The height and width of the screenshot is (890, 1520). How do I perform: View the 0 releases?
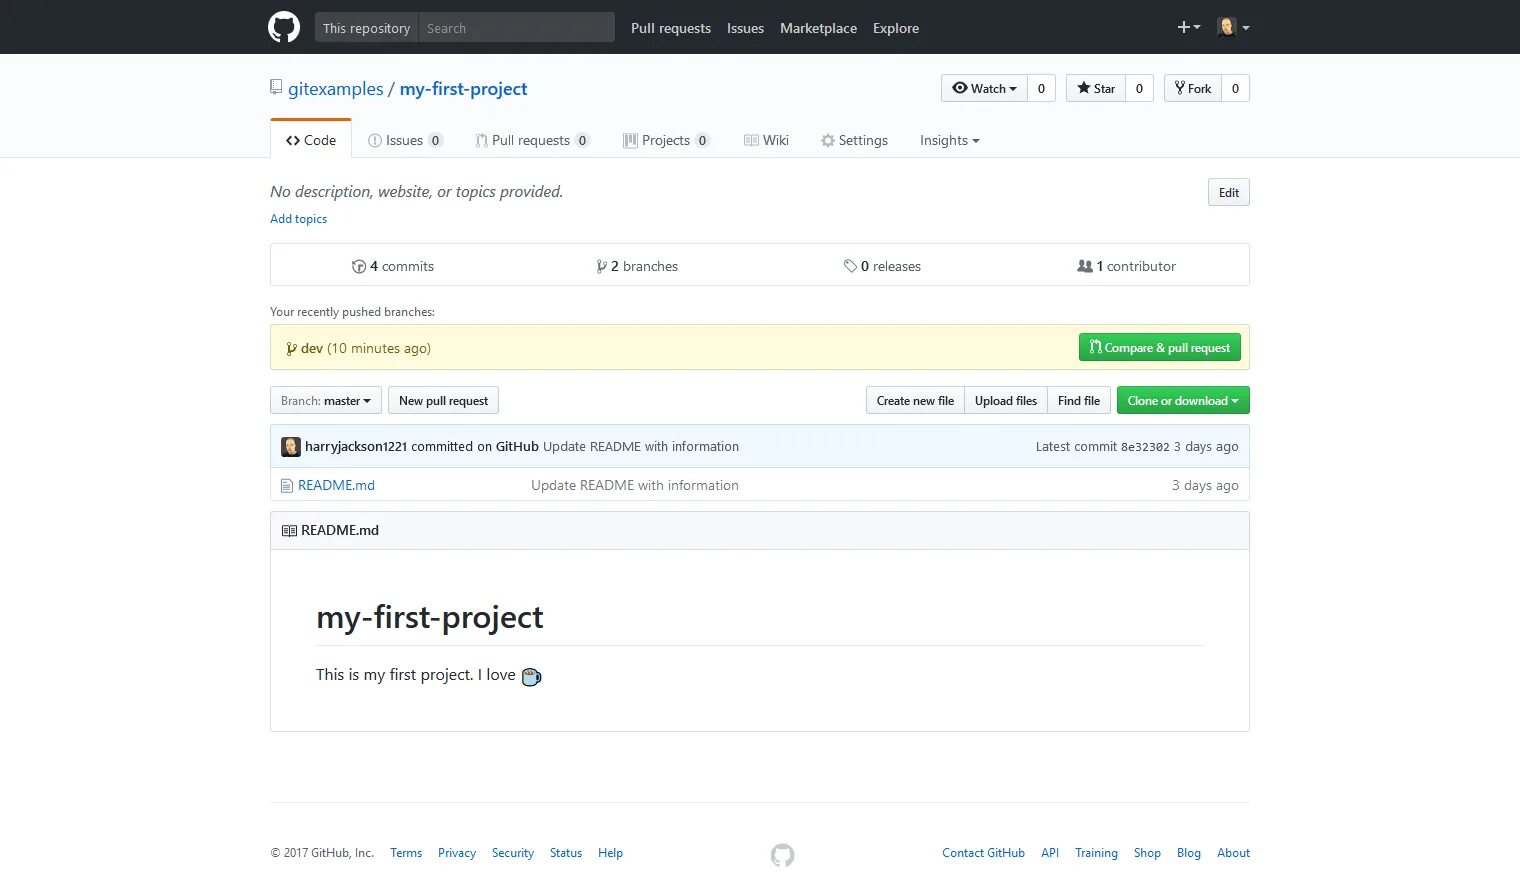(x=882, y=266)
